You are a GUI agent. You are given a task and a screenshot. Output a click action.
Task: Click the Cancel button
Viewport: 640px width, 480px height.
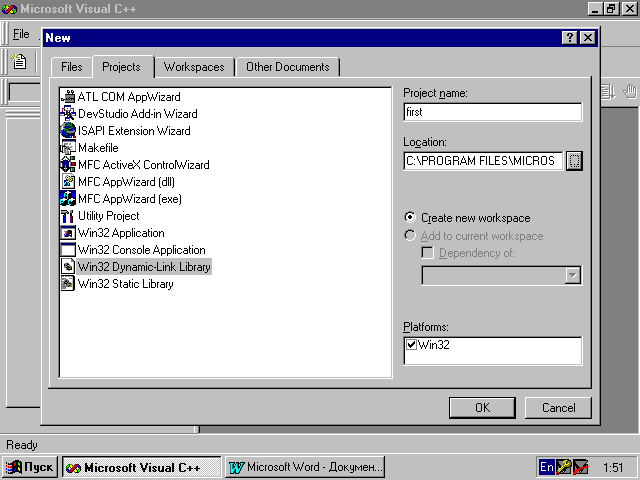558,408
